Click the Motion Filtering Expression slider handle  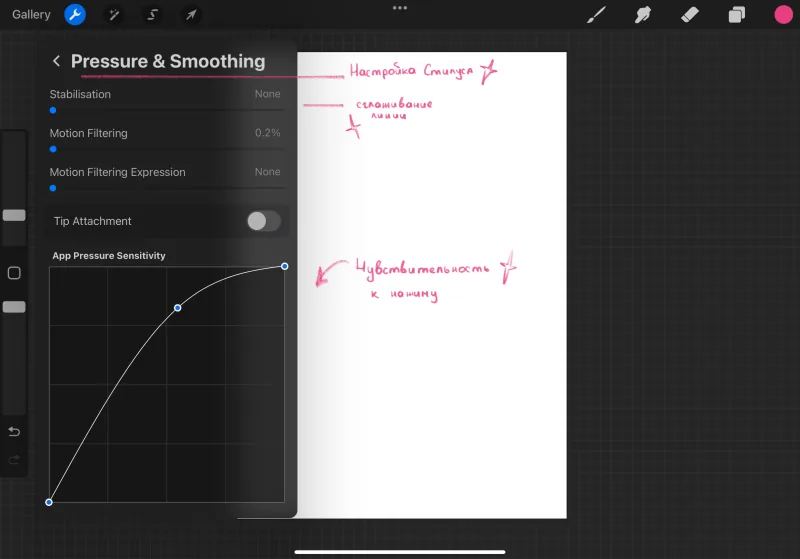(x=53, y=188)
